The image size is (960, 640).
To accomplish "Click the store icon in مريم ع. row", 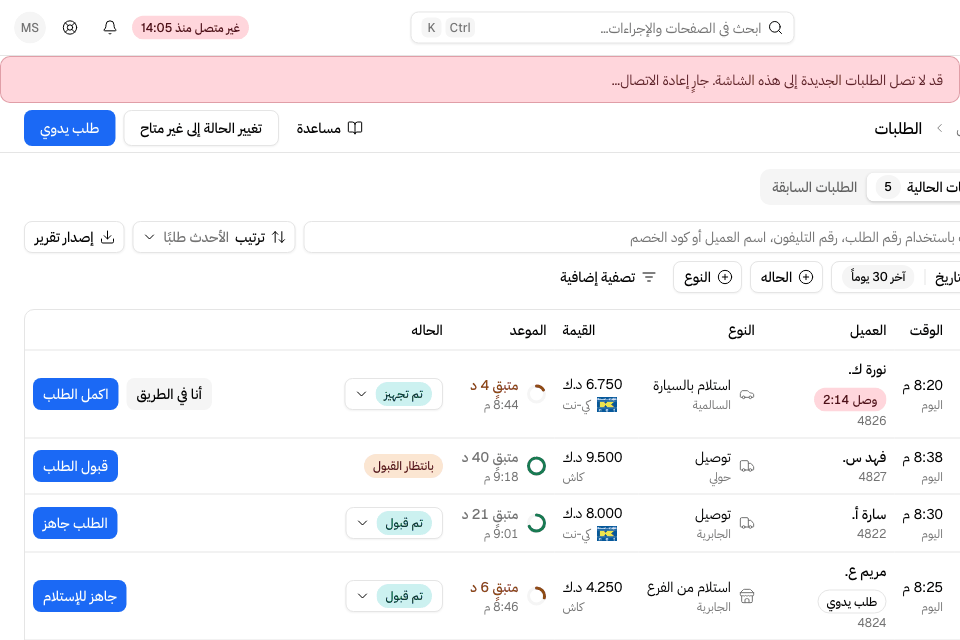I will (747, 596).
